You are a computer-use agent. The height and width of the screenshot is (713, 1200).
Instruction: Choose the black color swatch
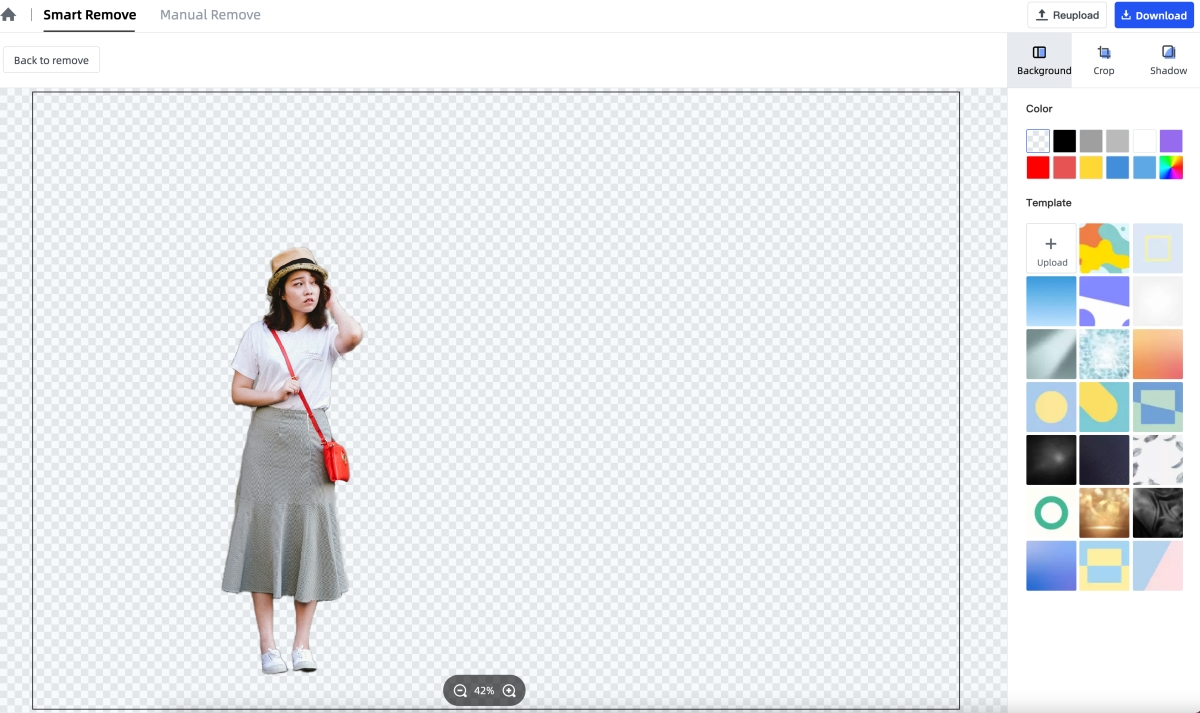coord(1065,141)
